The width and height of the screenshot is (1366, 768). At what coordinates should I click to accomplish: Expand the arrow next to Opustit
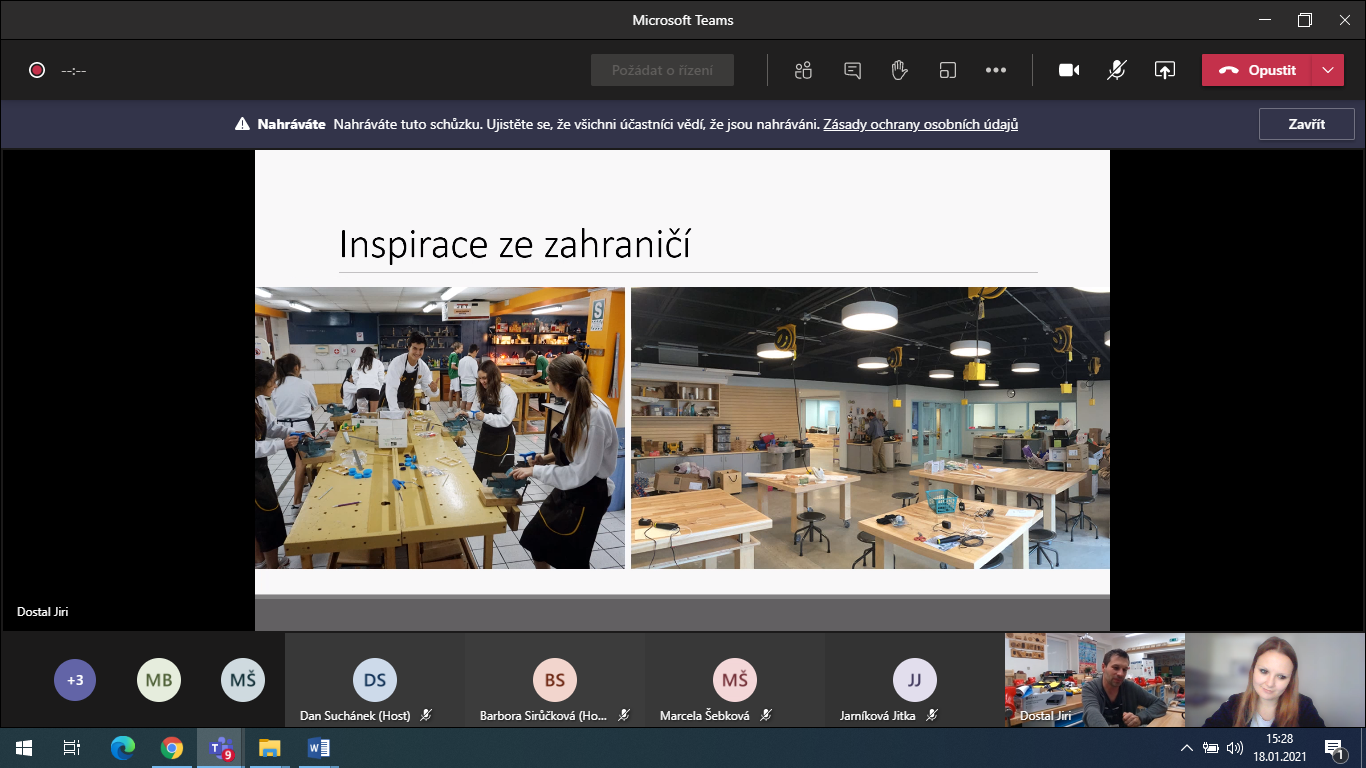click(x=1327, y=70)
